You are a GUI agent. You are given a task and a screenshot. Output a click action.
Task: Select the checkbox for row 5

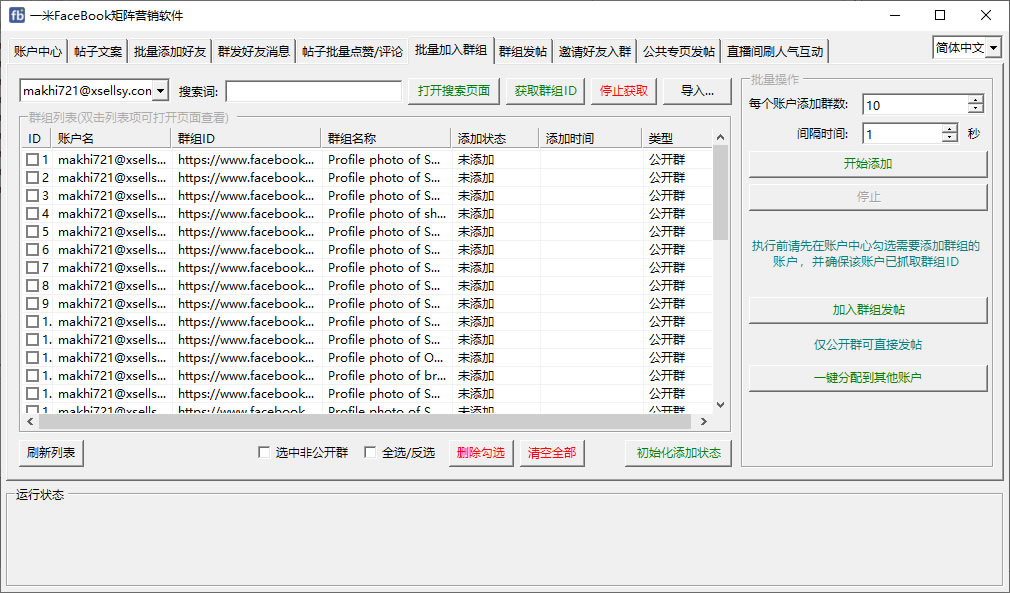click(32, 231)
